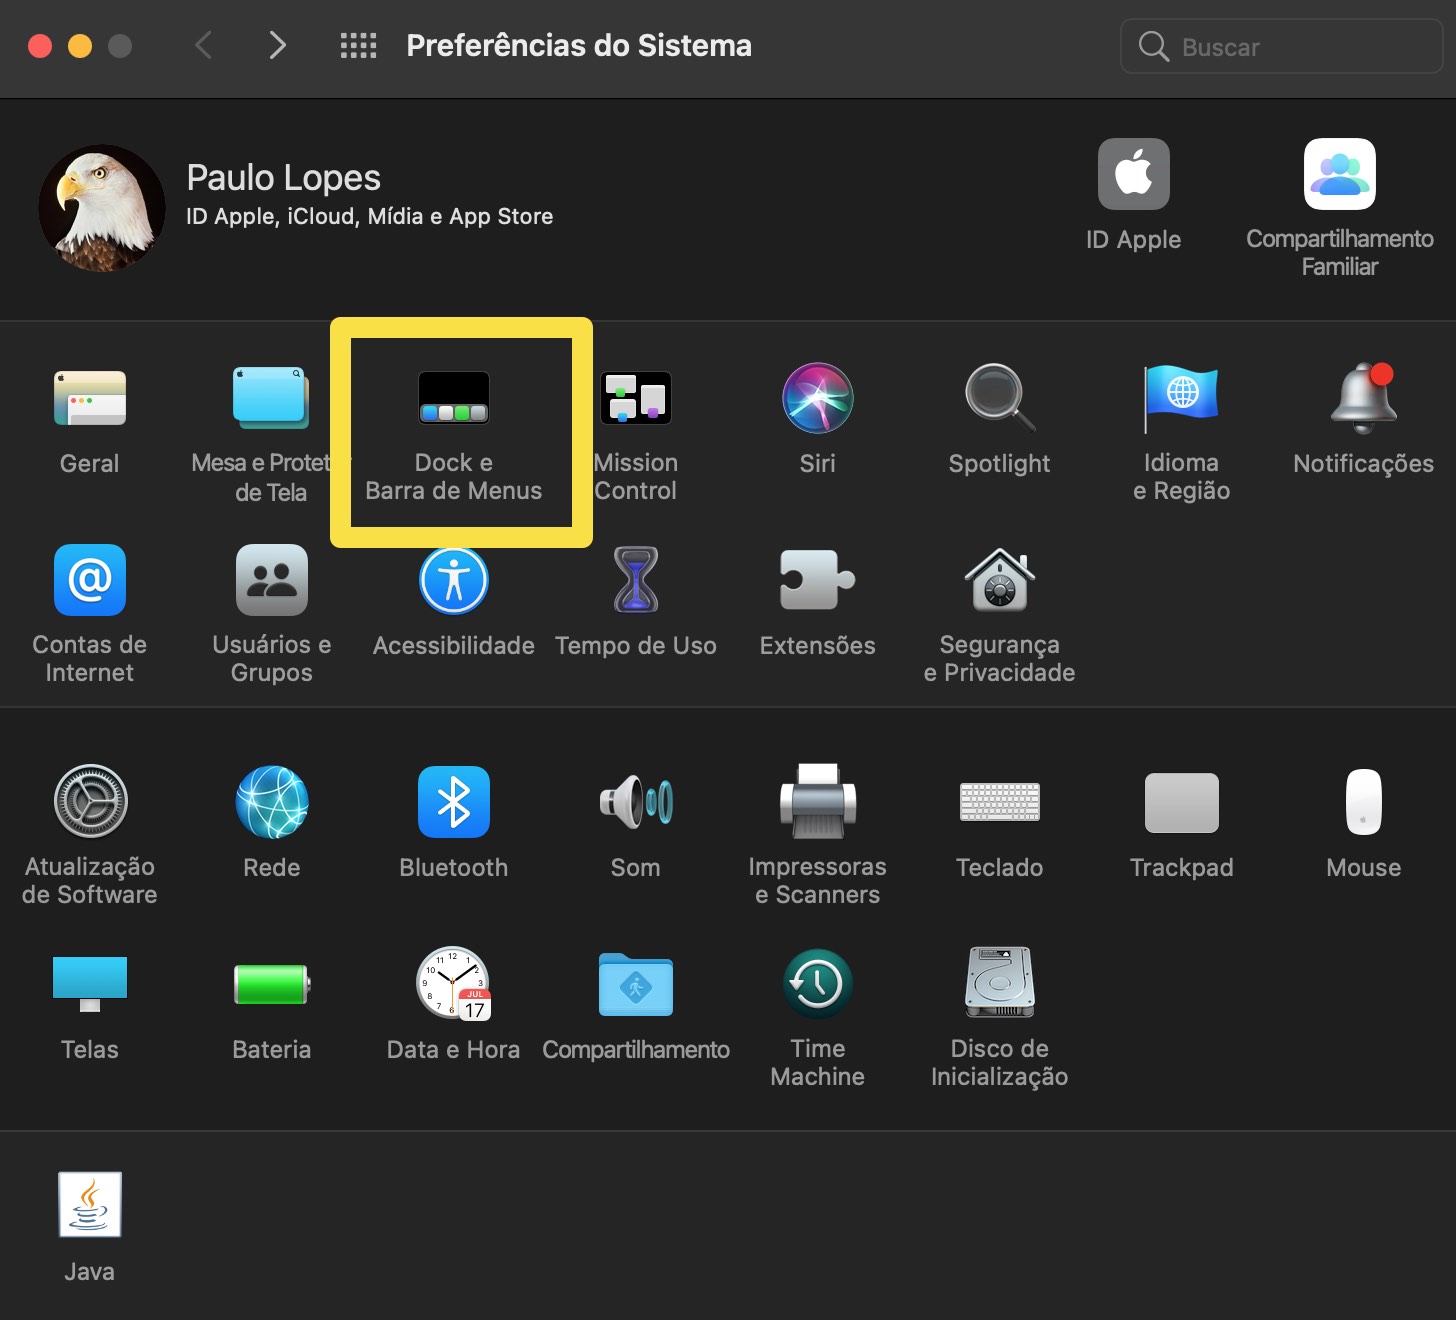
Task: Open Acessibilidade settings
Action: (453, 581)
